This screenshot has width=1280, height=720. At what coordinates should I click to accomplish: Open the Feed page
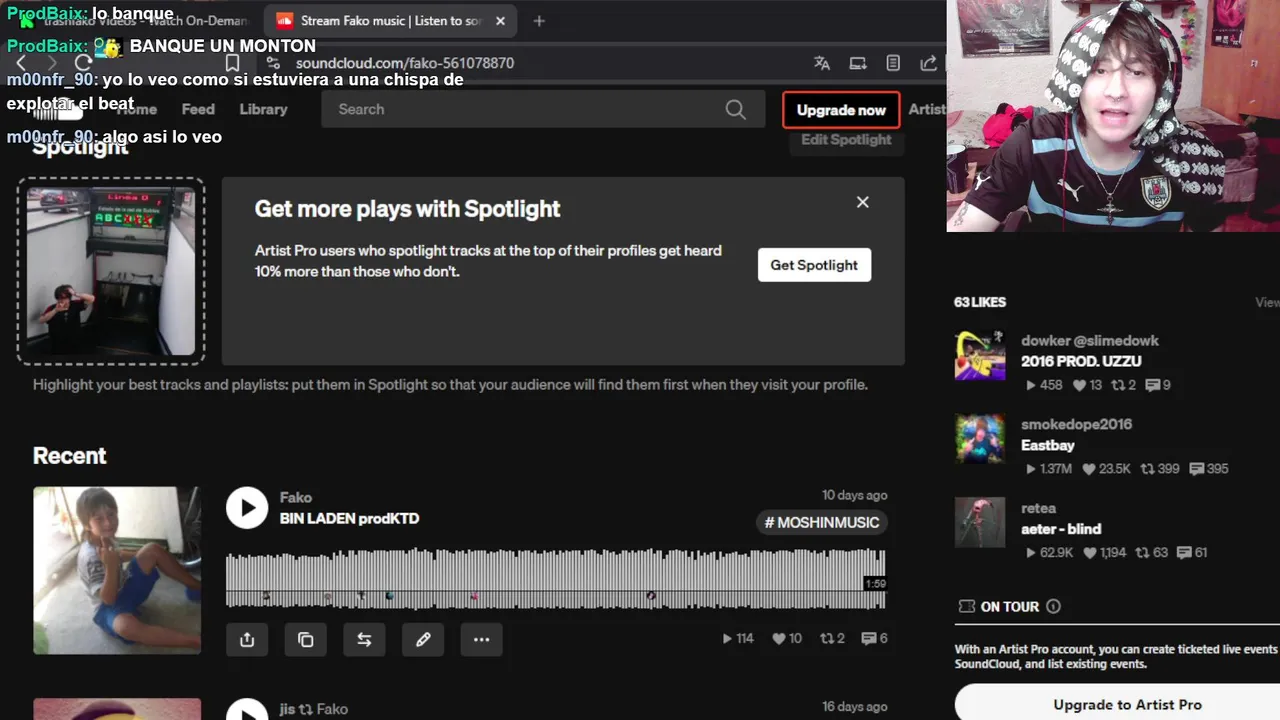(x=198, y=109)
